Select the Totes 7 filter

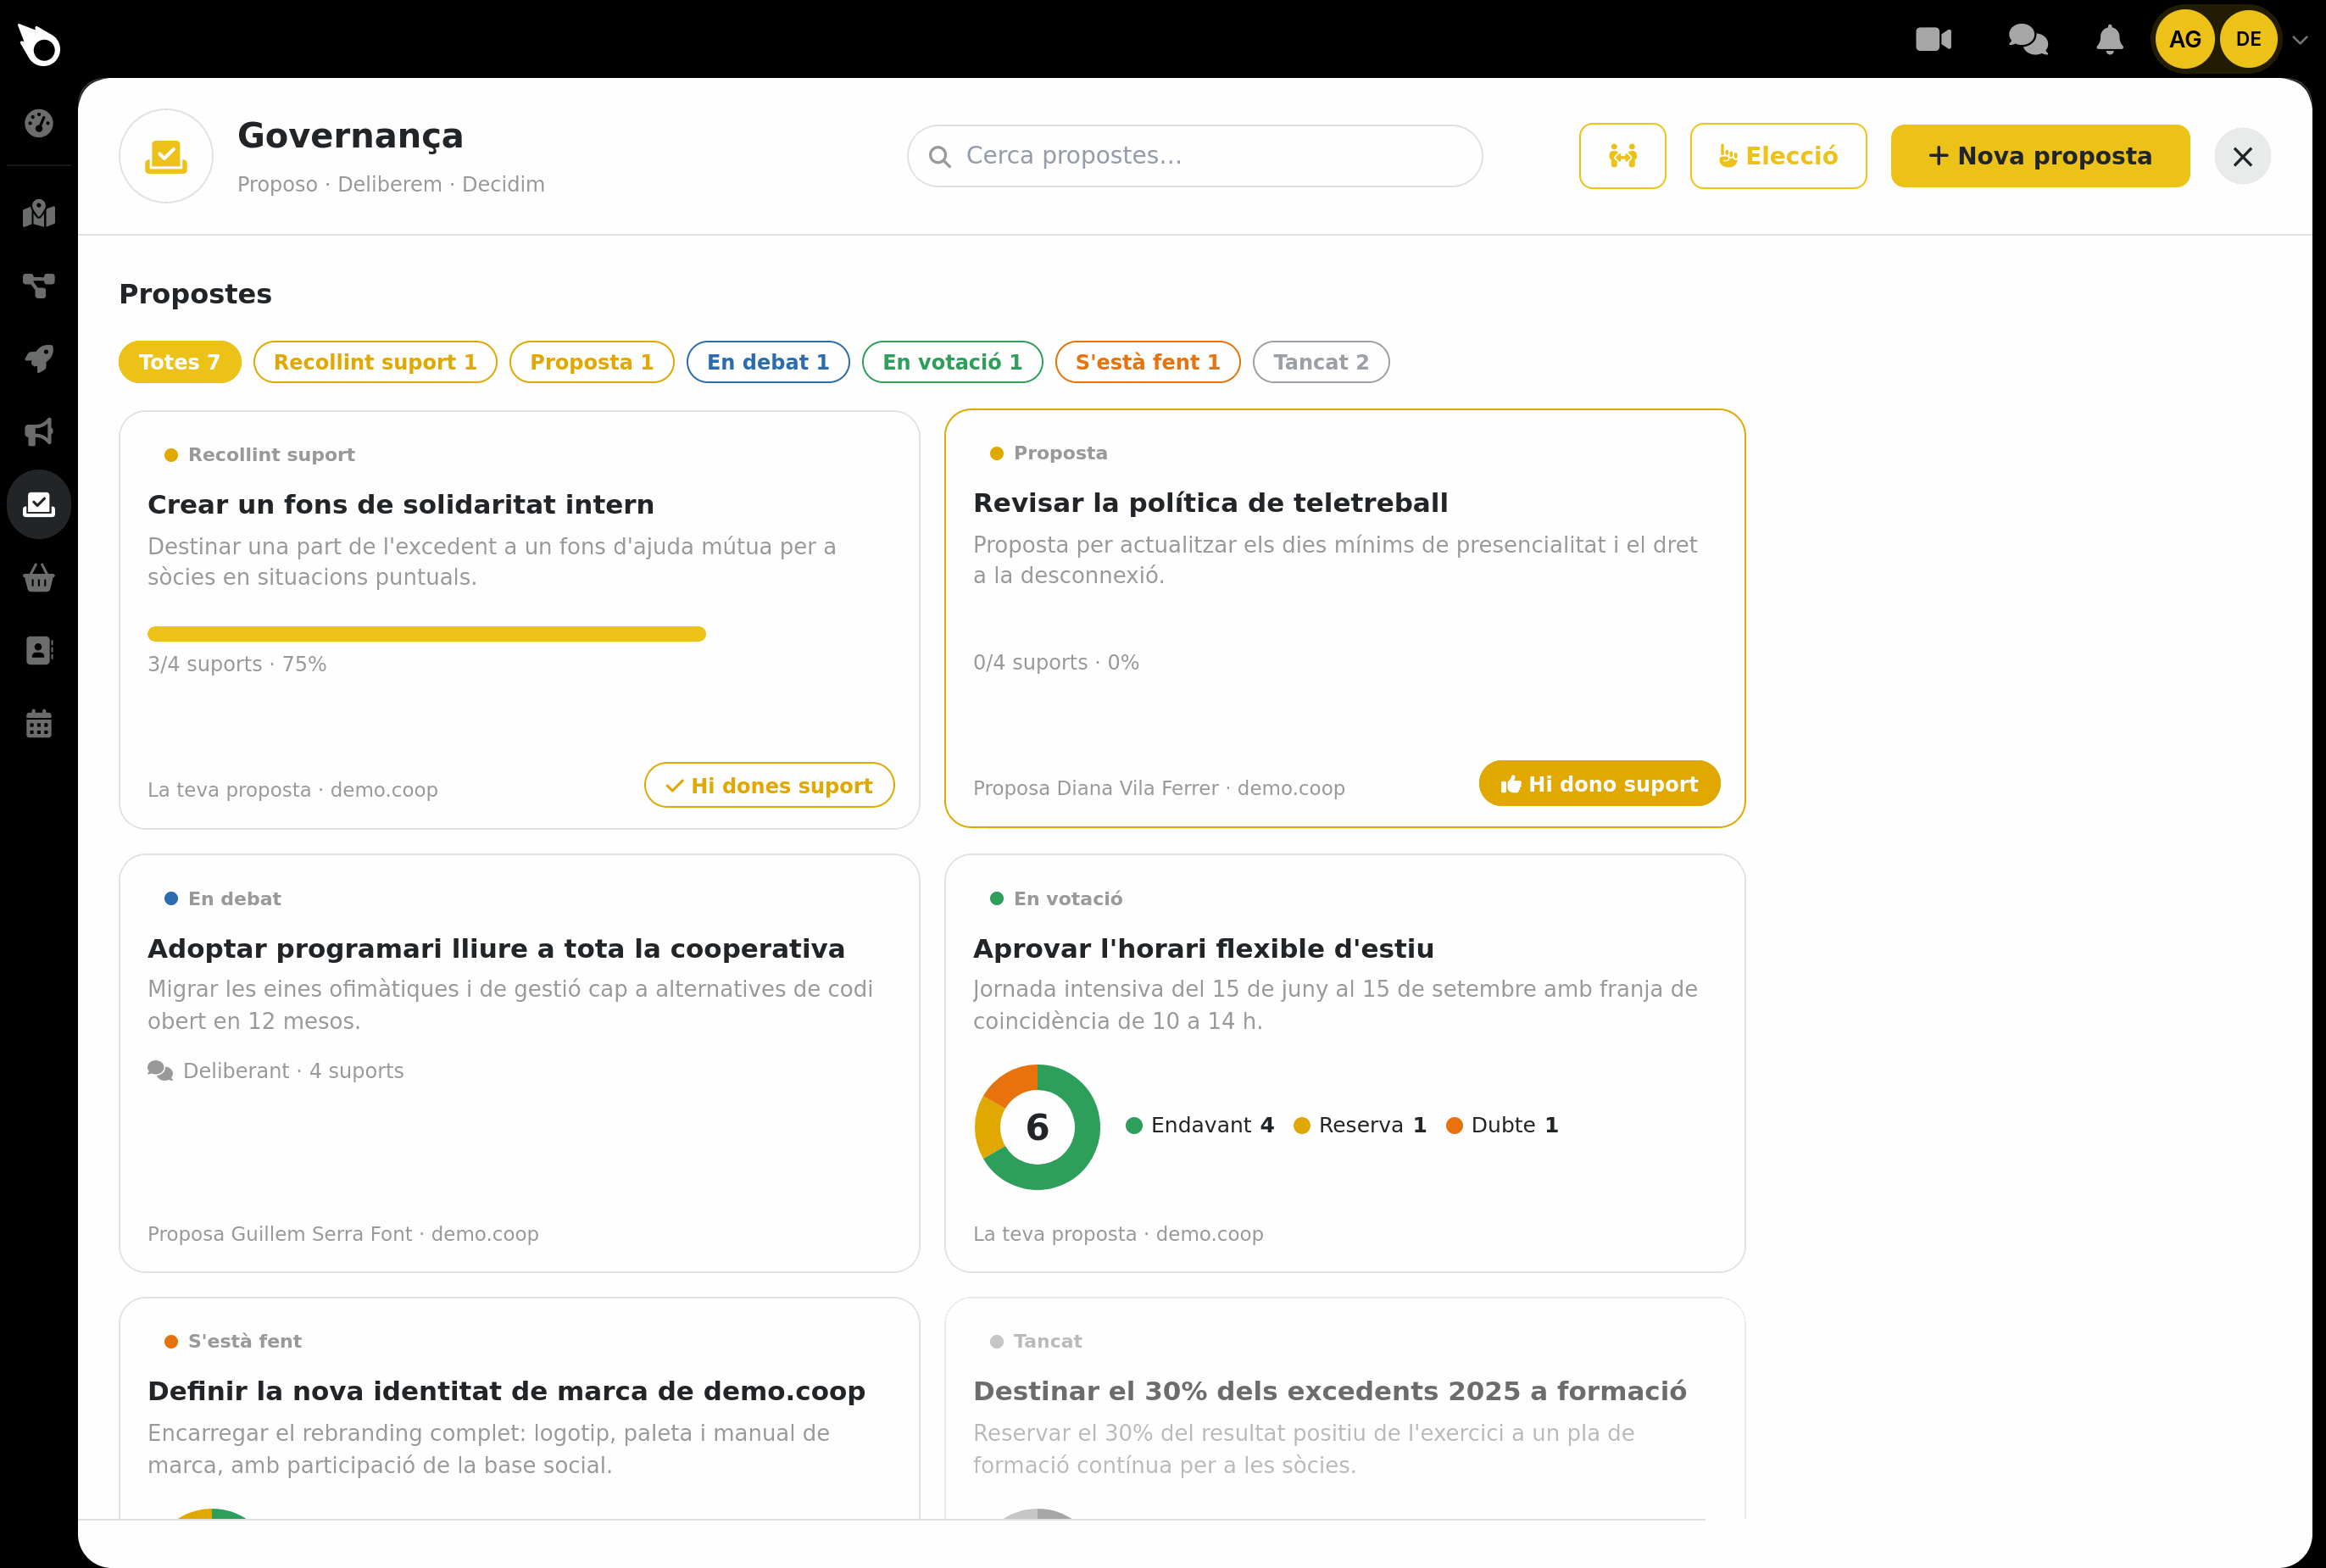tap(179, 362)
